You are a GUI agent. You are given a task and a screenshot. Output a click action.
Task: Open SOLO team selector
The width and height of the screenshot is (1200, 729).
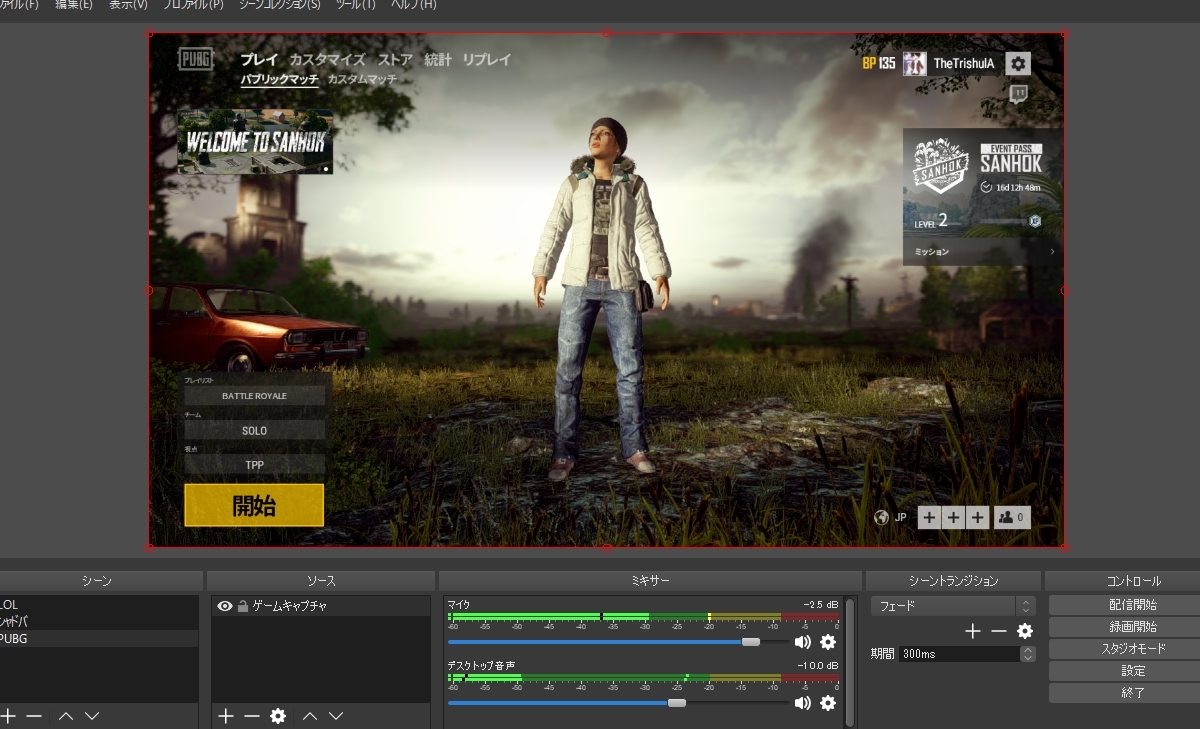point(254,430)
